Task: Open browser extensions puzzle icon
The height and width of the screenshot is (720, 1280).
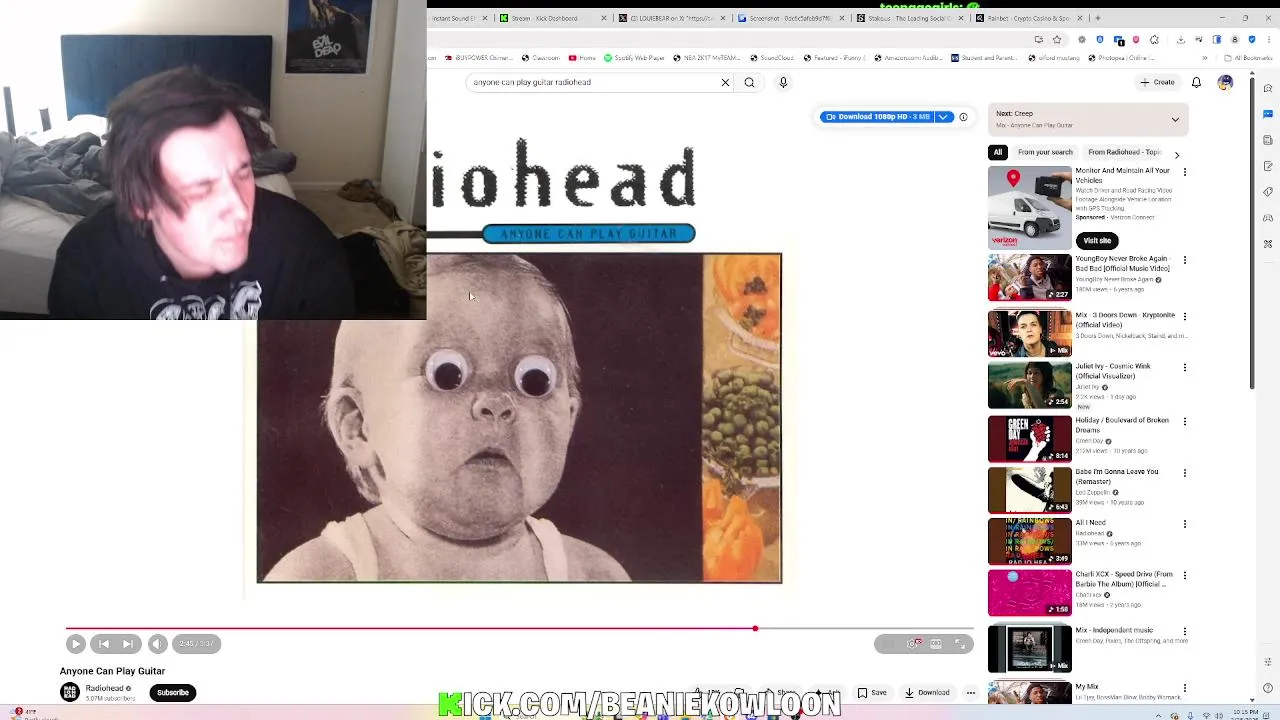Action: tap(1154, 39)
